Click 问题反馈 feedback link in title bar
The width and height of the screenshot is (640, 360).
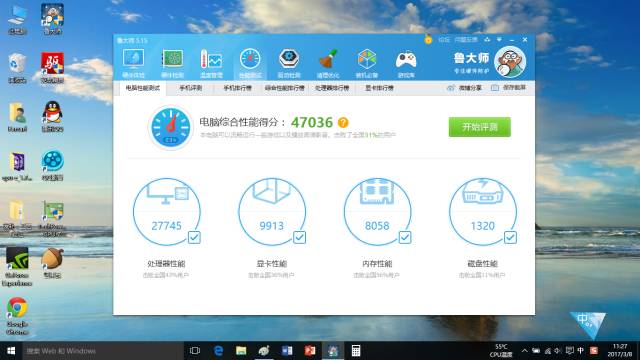pos(466,40)
